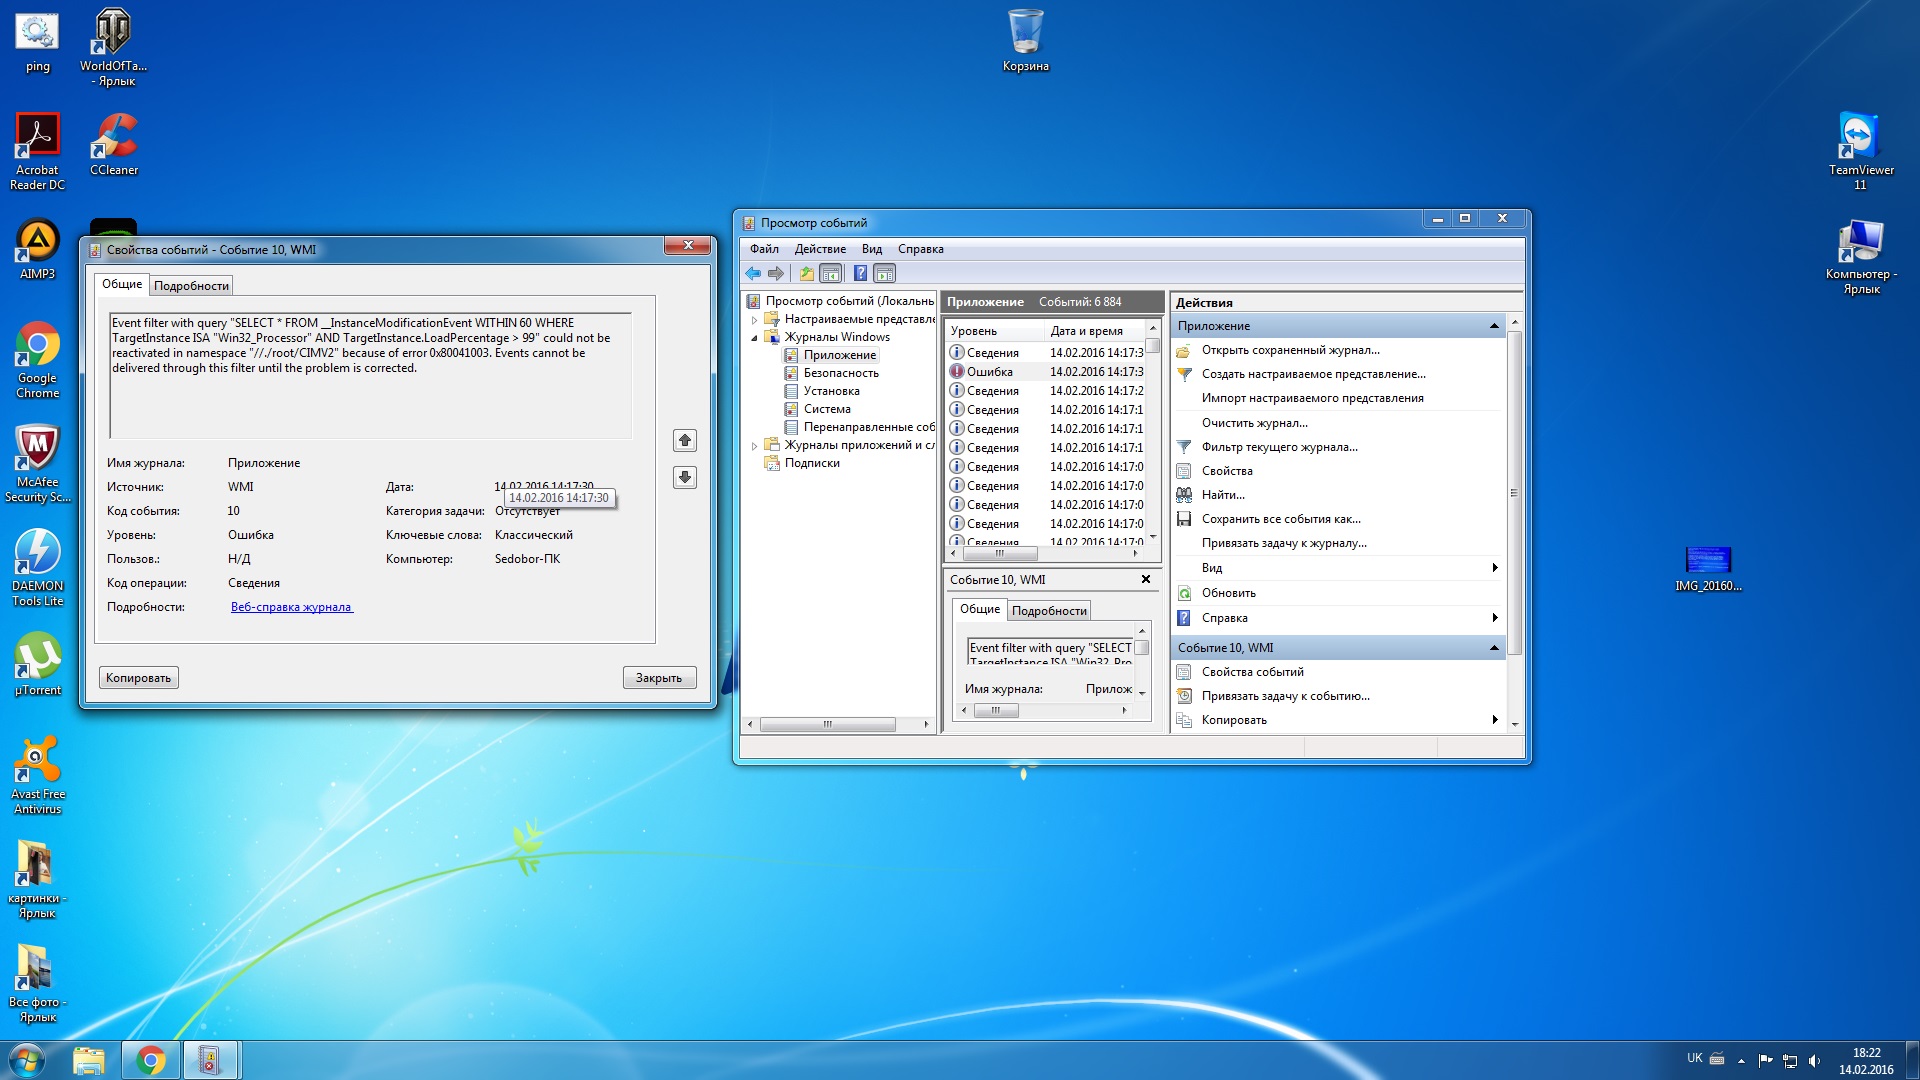The height and width of the screenshot is (1080, 1920).
Task: Switch to the Подробности tab in properties dialog
Action: tap(191, 286)
